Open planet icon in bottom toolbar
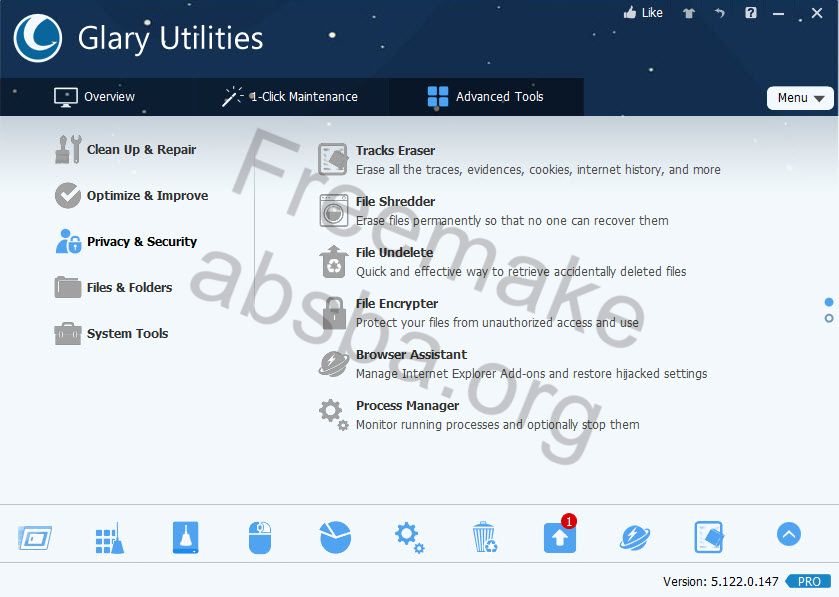 pyautogui.click(x=635, y=537)
